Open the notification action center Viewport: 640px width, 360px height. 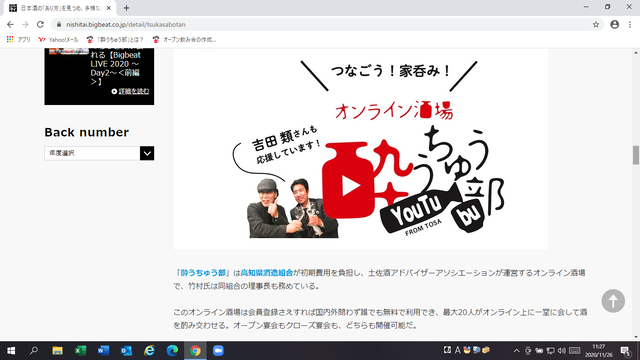click(626, 351)
